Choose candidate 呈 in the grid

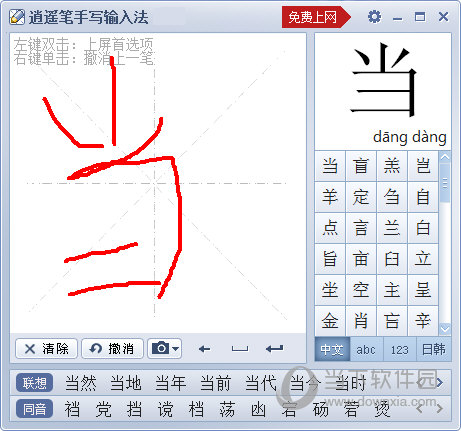(423, 290)
